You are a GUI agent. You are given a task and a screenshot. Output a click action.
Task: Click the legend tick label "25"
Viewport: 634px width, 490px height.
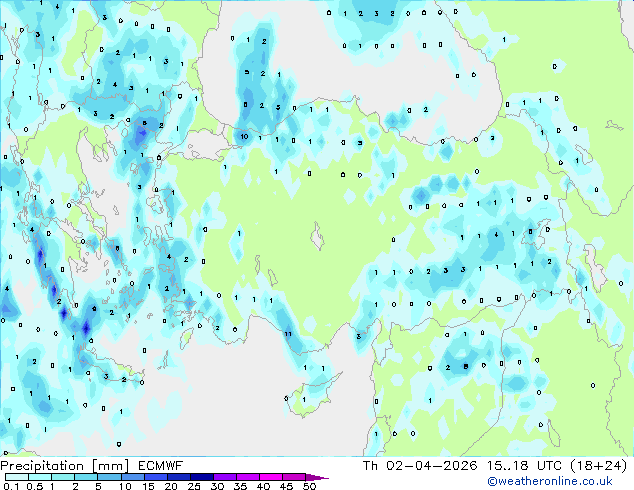tap(194, 486)
